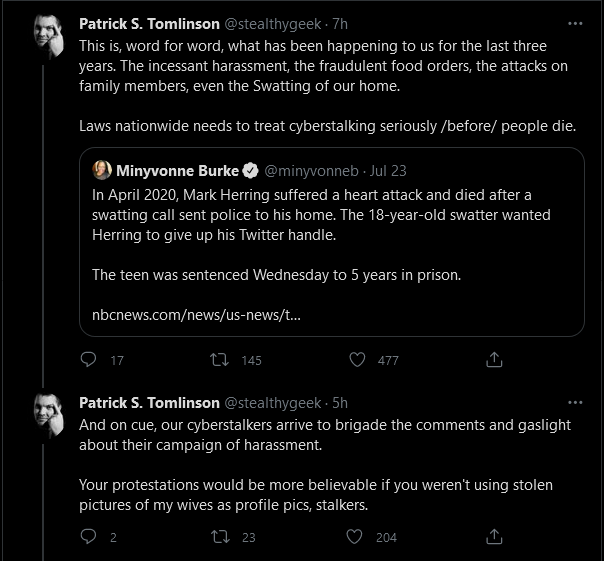Visit @stealthygeek handle in first tweet
604x561 pixels.
(272, 24)
